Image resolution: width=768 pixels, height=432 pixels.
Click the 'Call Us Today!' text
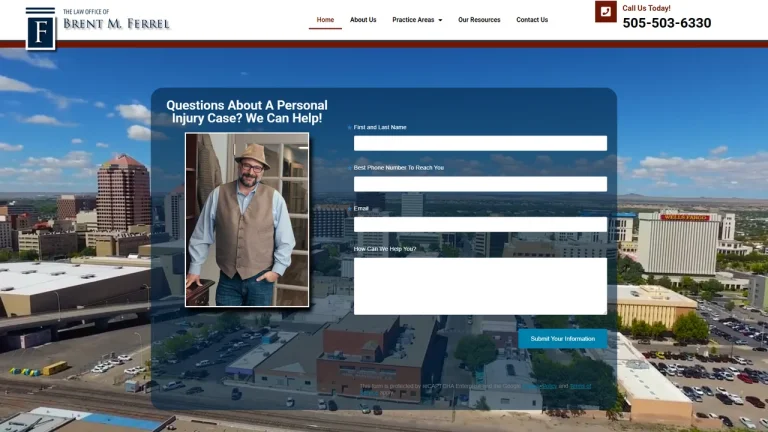coord(646,8)
